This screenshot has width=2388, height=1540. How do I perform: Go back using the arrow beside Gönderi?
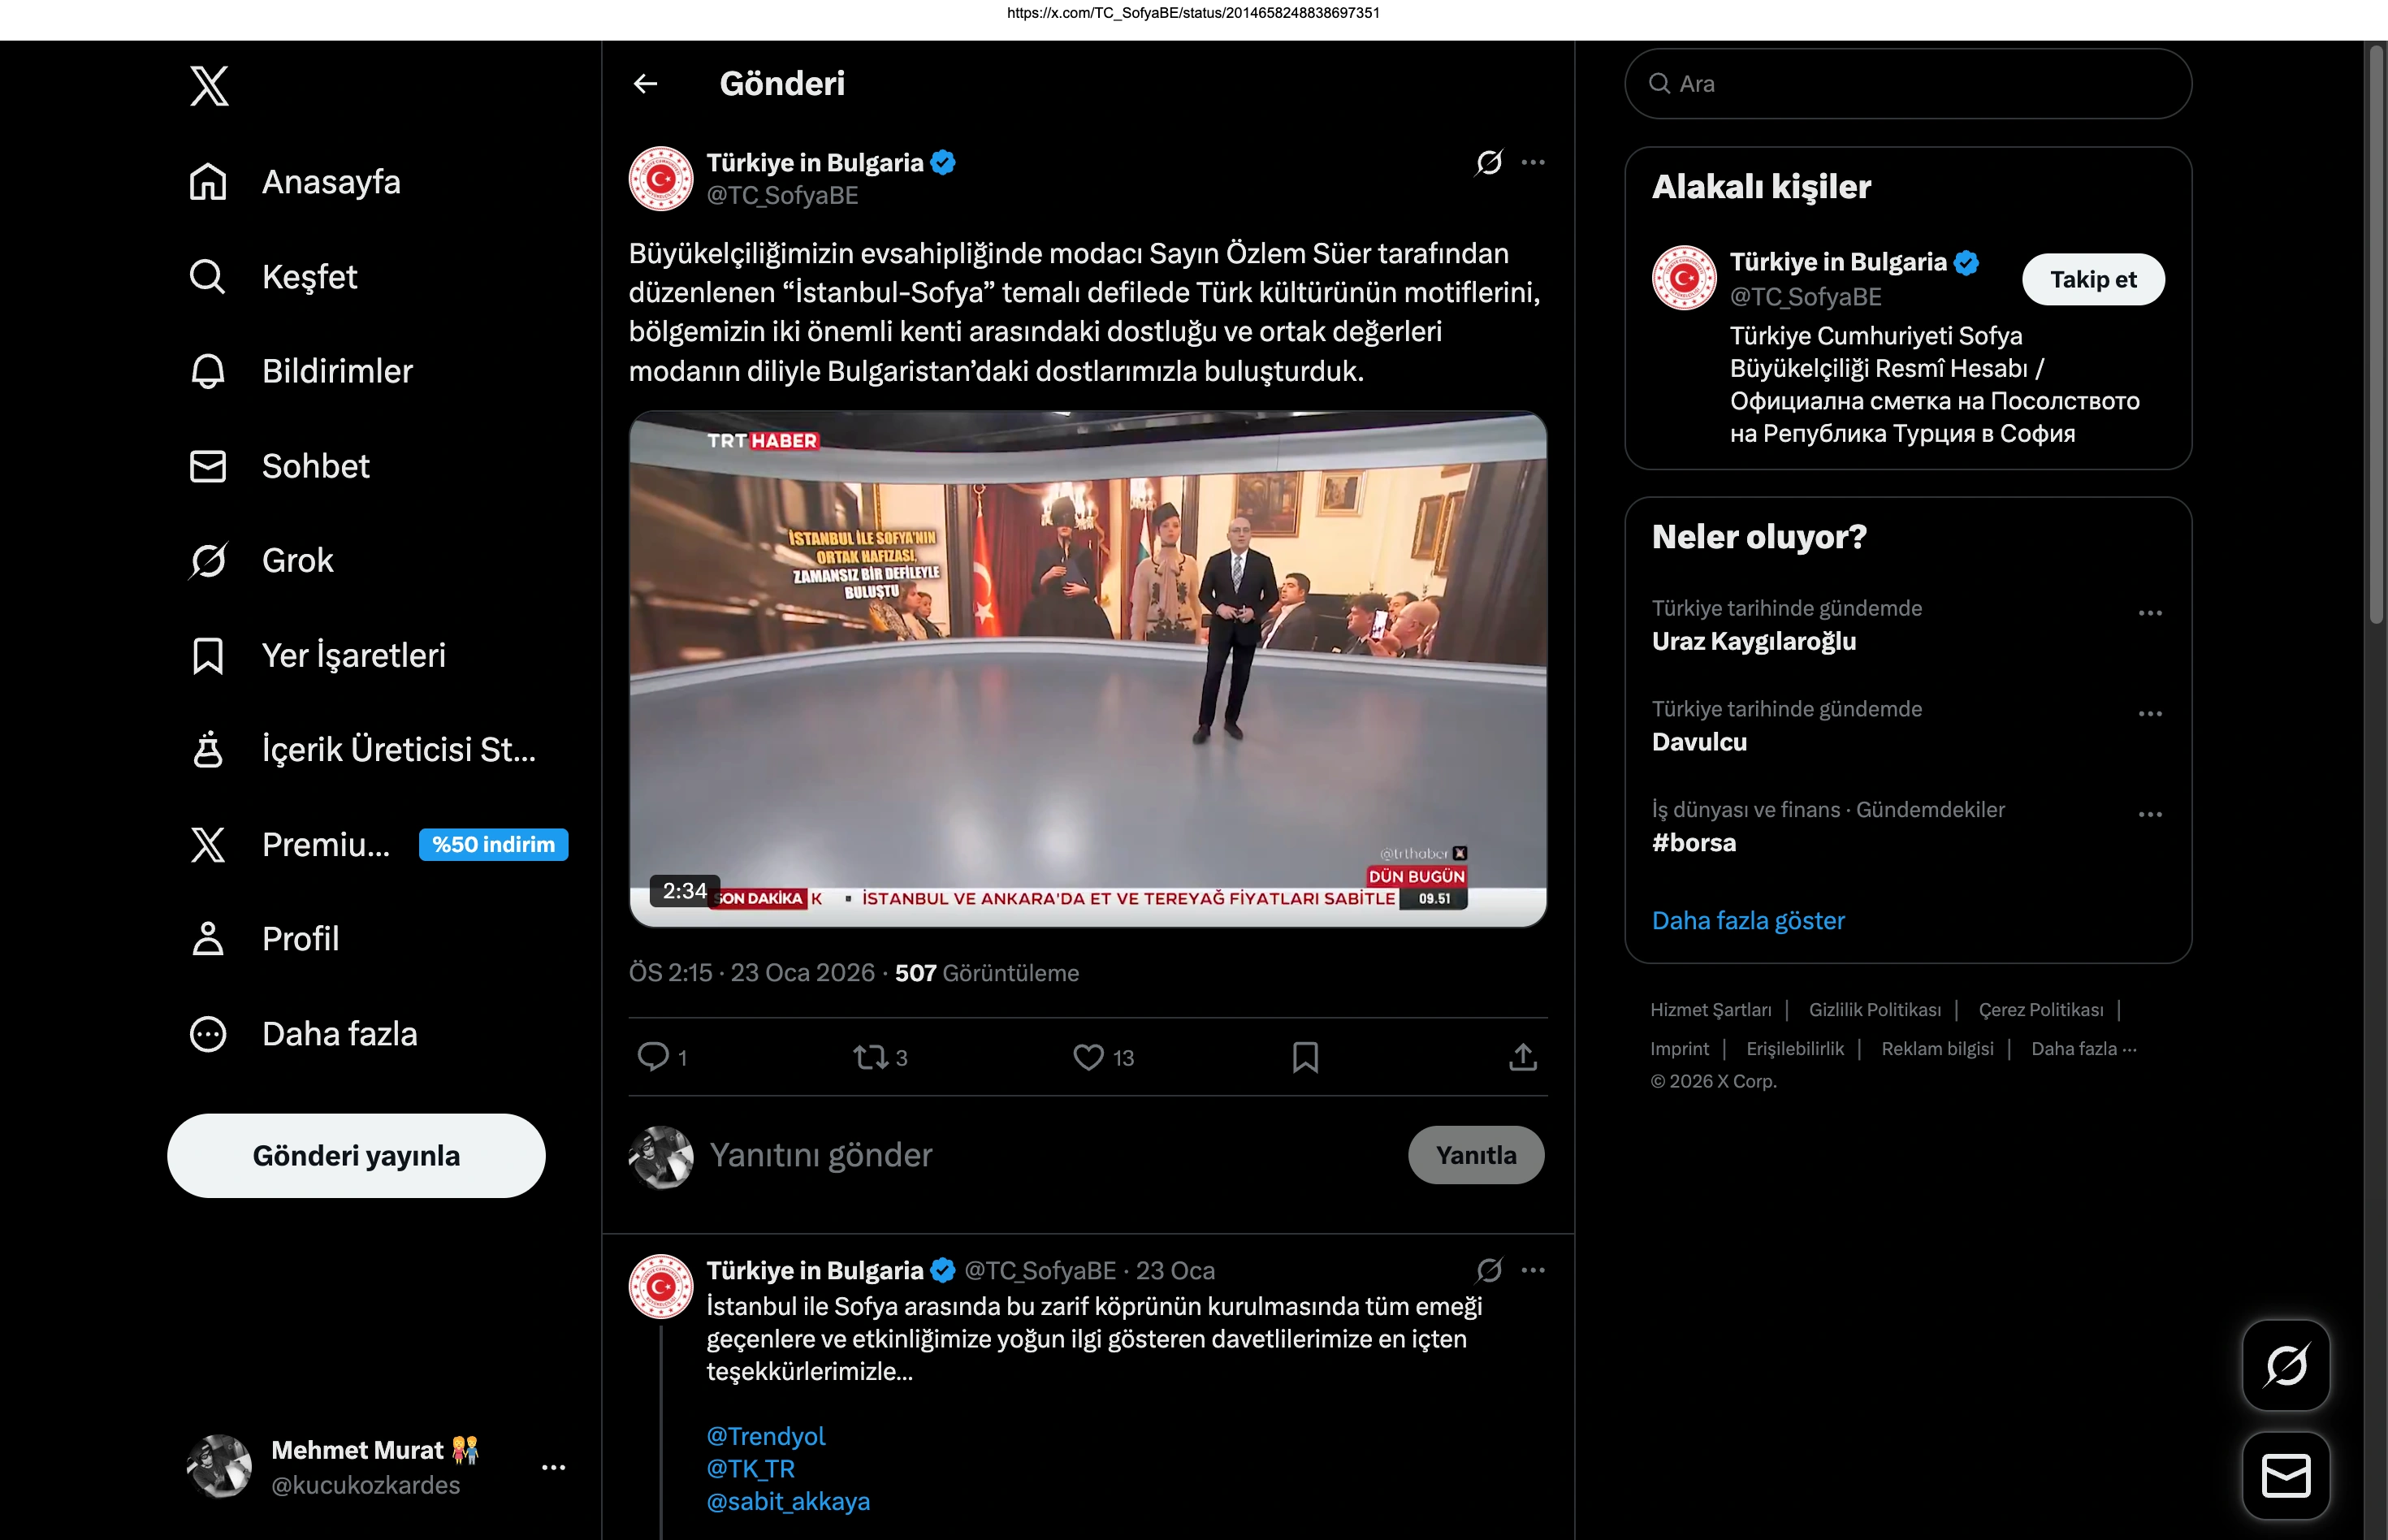pyautogui.click(x=646, y=84)
